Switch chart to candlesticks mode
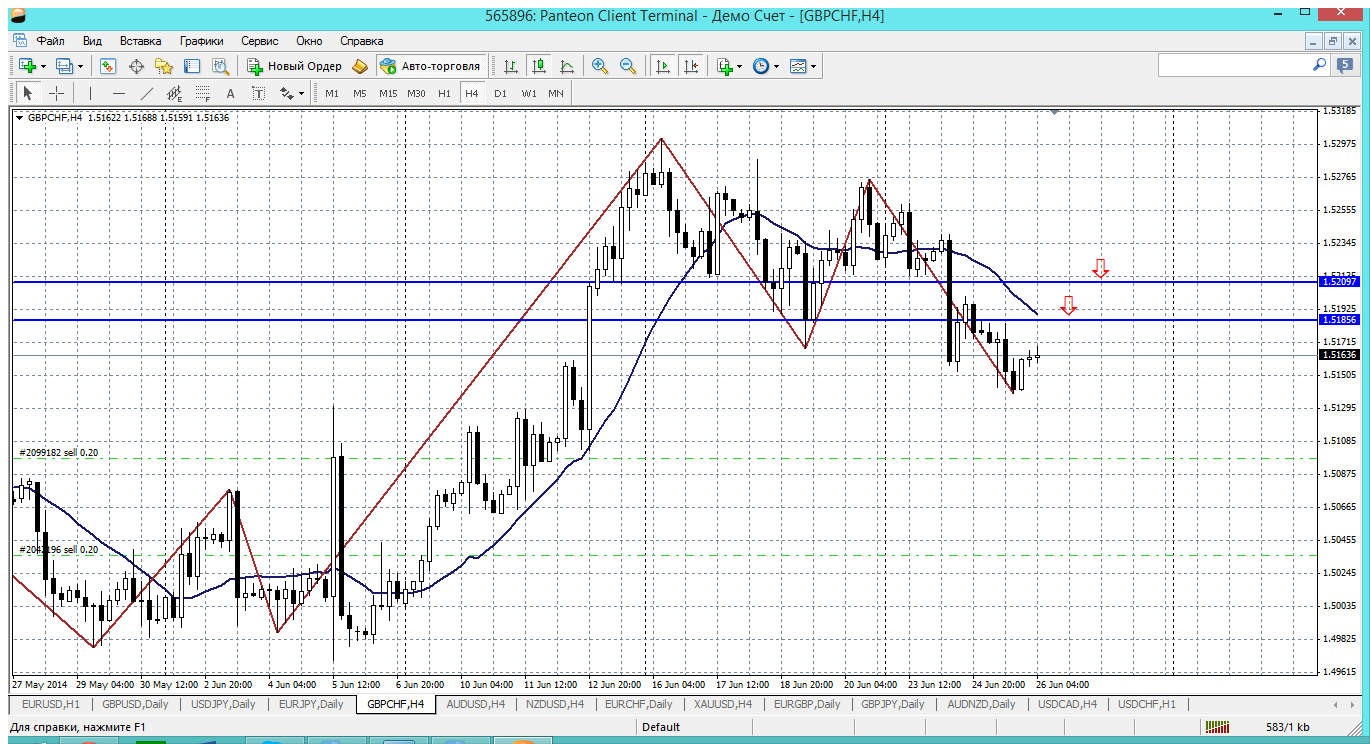 point(539,66)
